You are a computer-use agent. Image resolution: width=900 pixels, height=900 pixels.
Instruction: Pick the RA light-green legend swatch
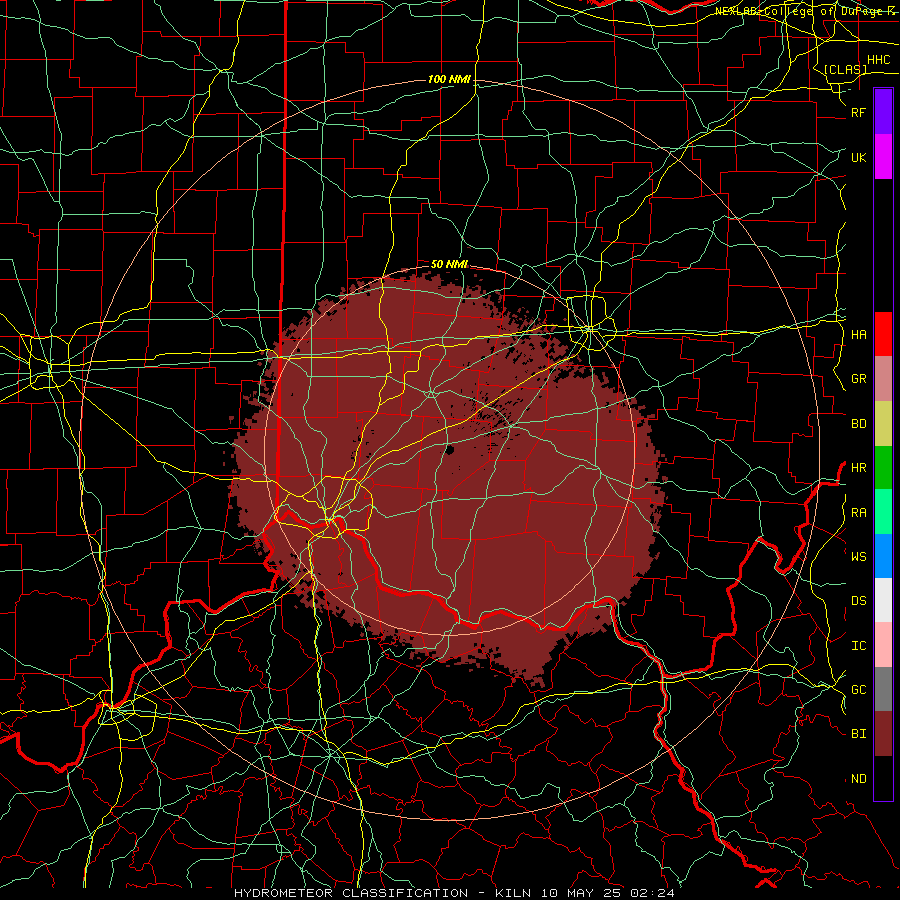click(883, 512)
